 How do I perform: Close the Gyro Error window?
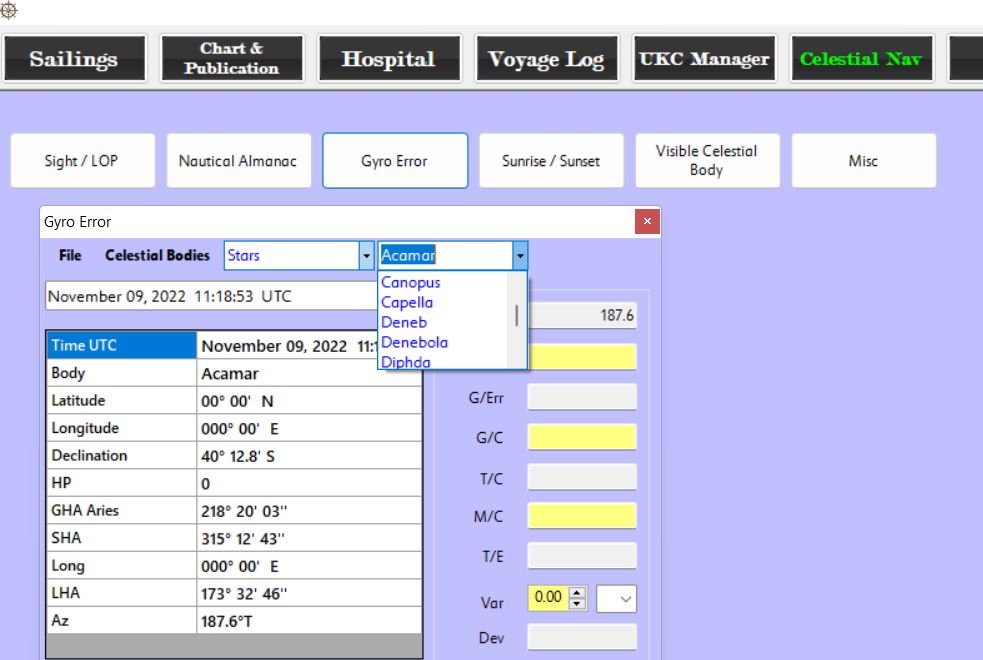pyautogui.click(x=647, y=221)
